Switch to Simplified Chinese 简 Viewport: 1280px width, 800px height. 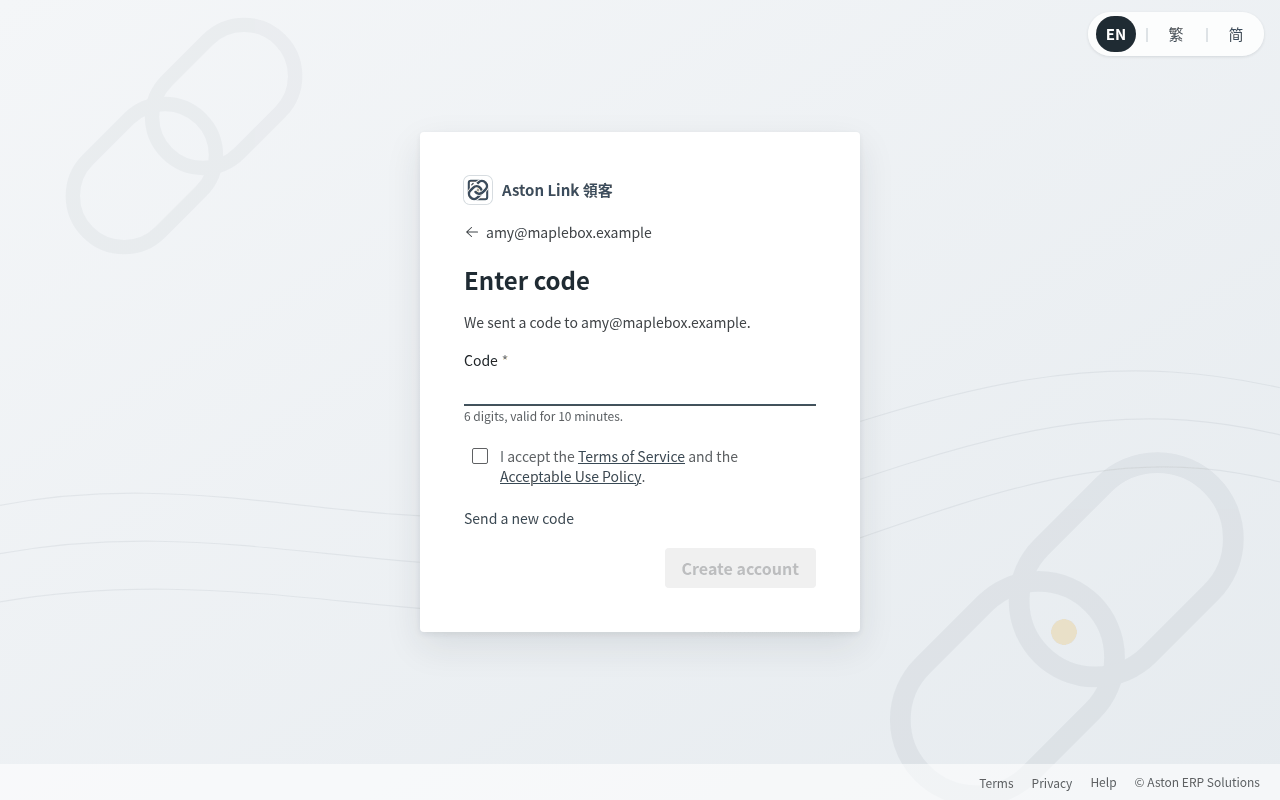click(x=1236, y=34)
